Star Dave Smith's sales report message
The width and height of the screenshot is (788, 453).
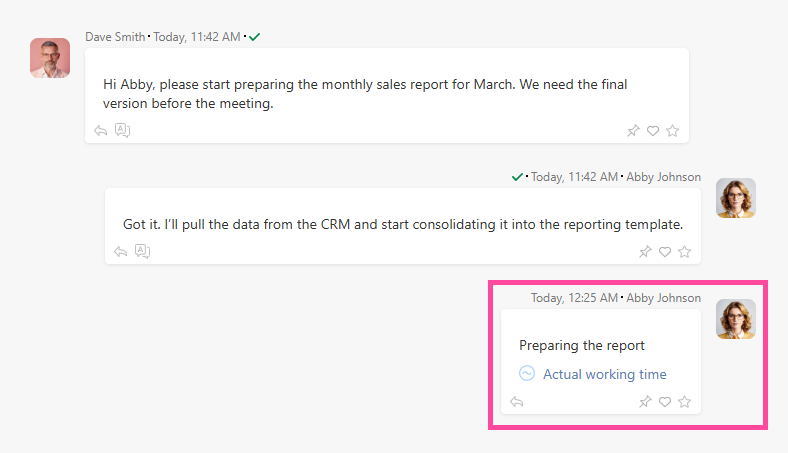(672, 131)
